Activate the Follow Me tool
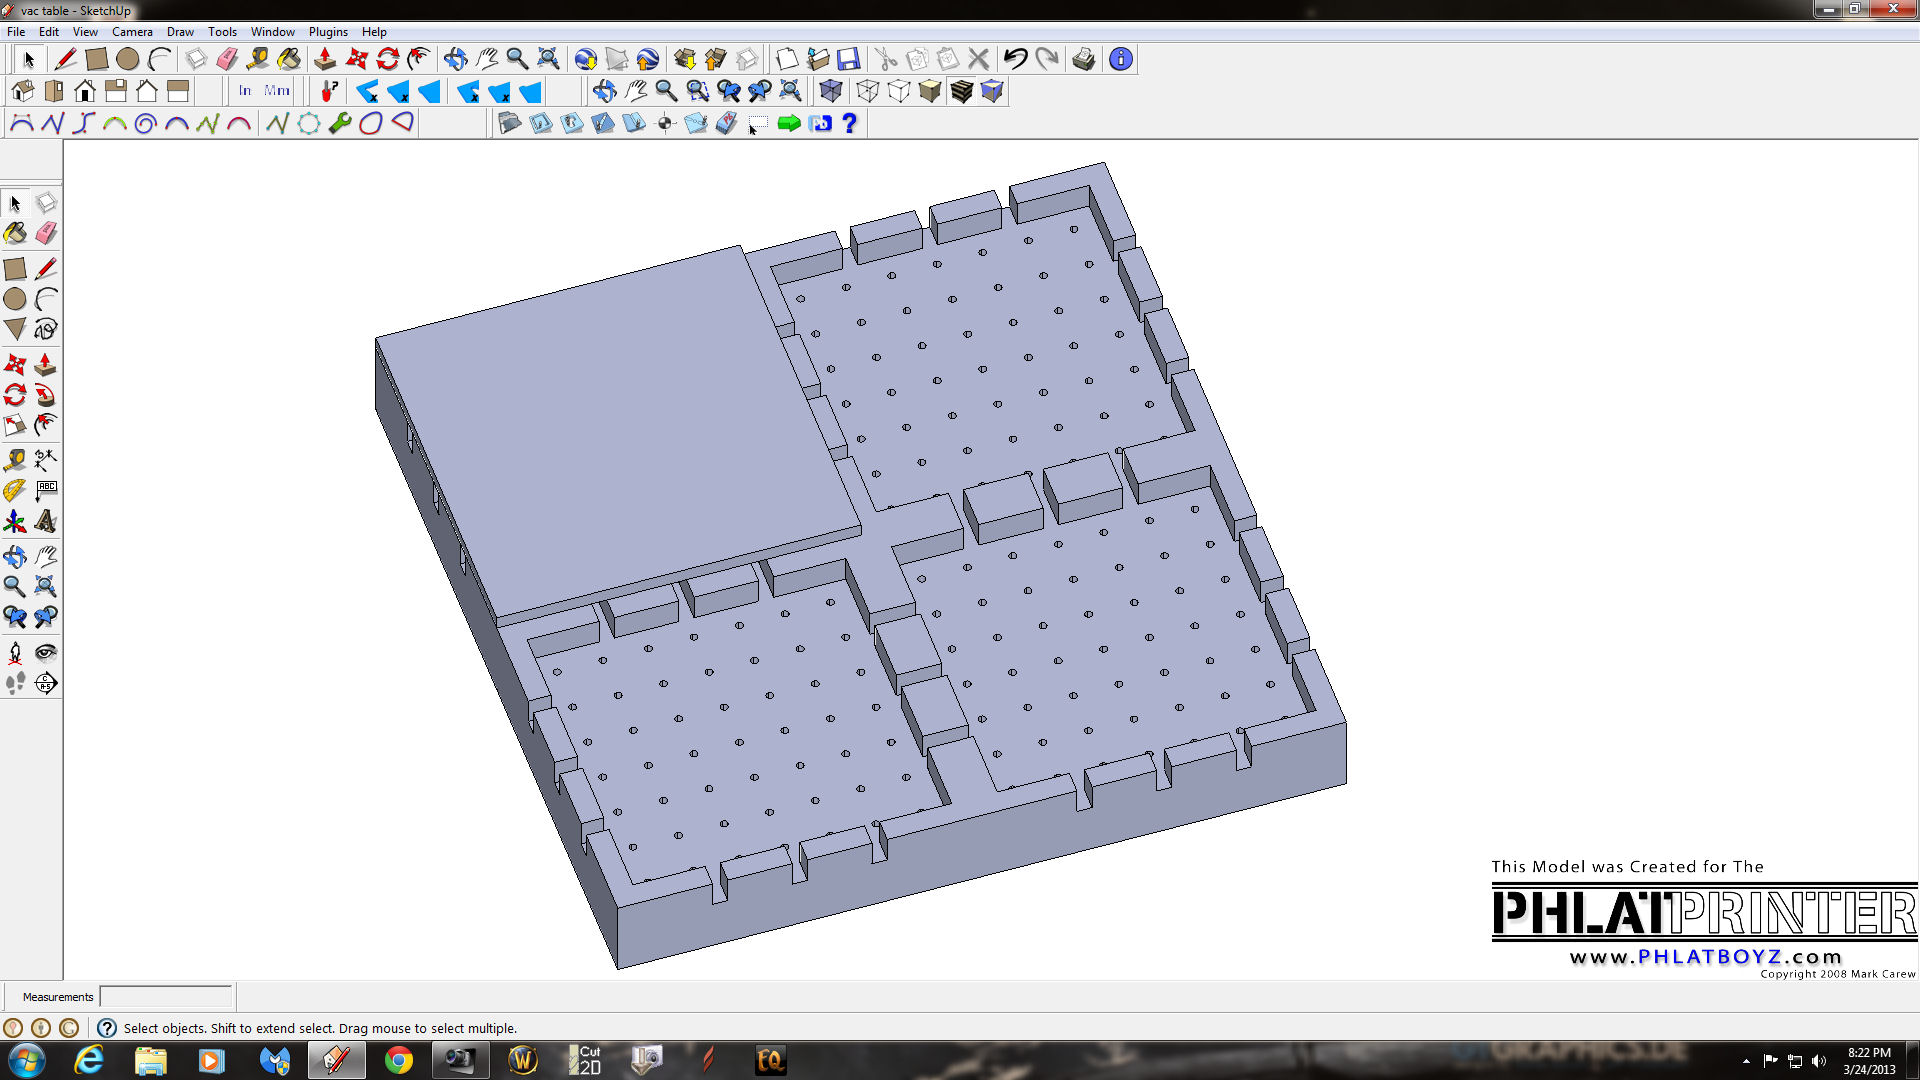This screenshot has width=1920, height=1080. (x=45, y=395)
